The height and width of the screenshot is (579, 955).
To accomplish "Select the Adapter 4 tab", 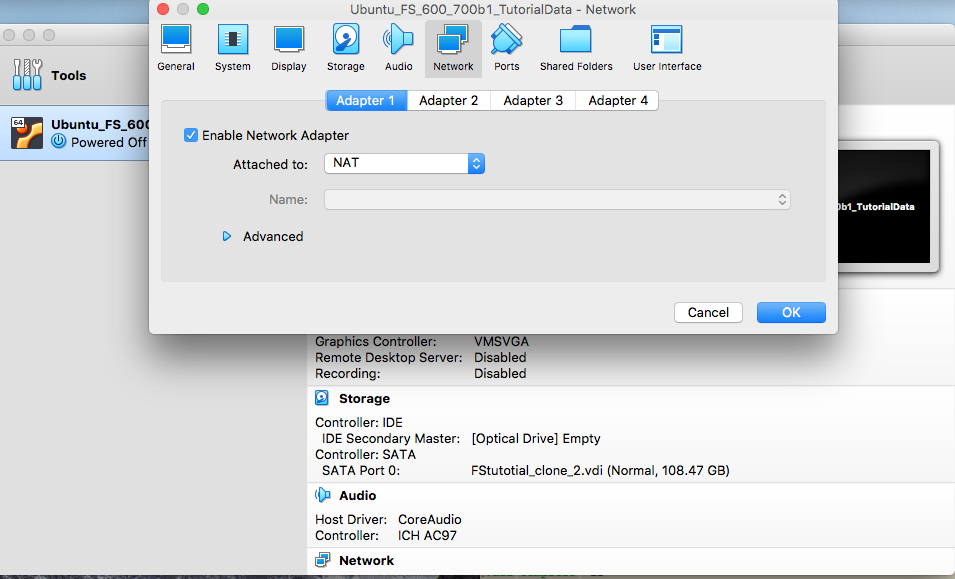I will pyautogui.click(x=618, y=100).
